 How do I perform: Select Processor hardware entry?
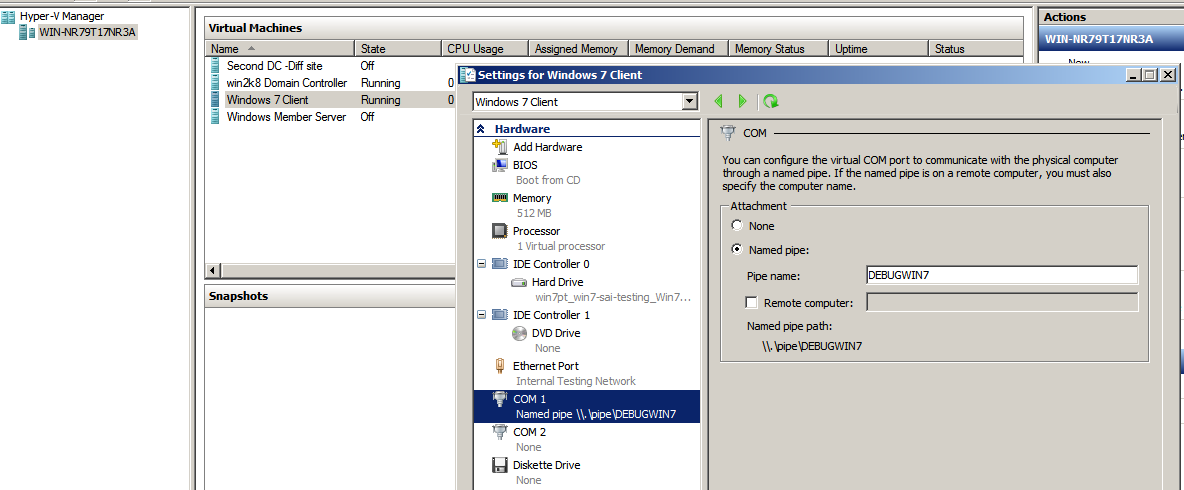(586, 239)
